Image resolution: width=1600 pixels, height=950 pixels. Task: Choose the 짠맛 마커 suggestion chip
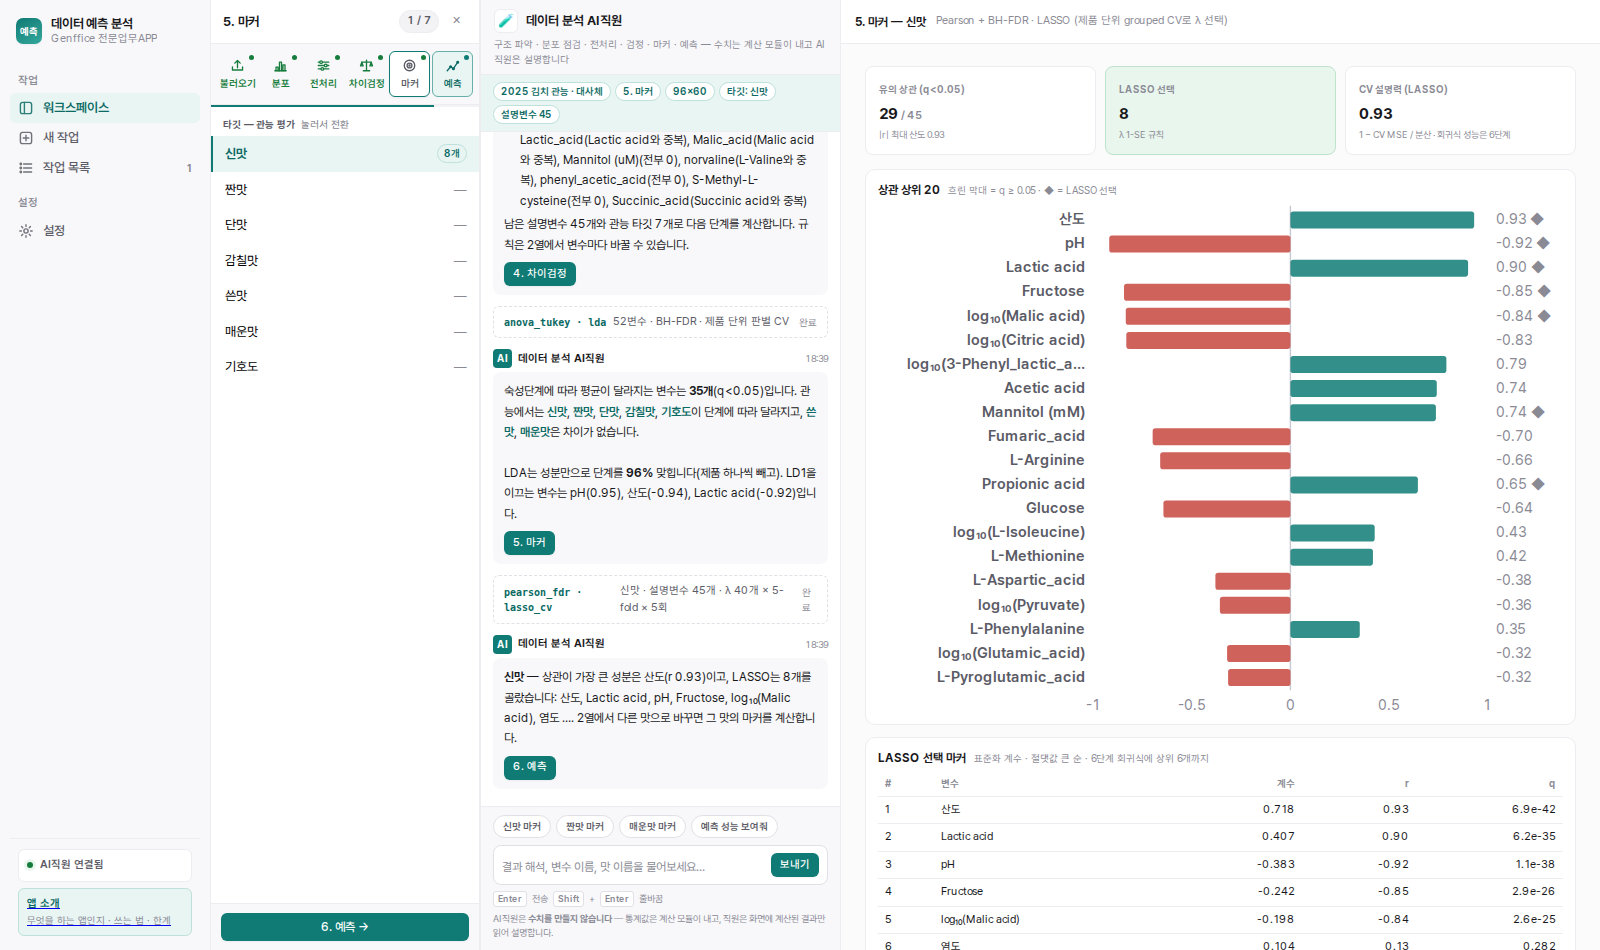585,826
